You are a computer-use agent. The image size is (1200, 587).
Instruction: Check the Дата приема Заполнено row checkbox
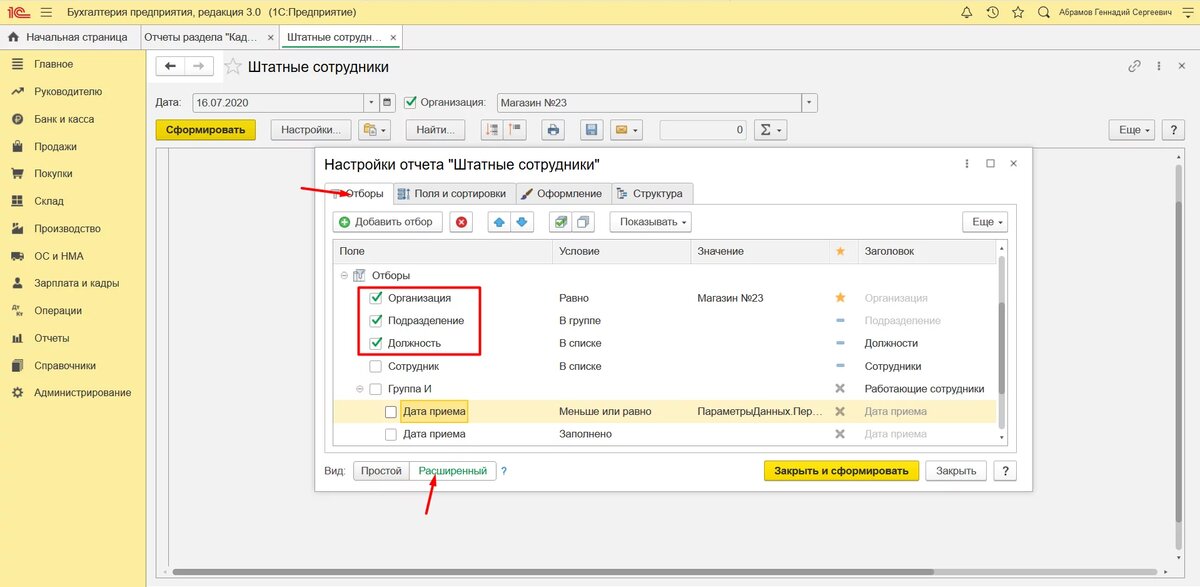391,434
